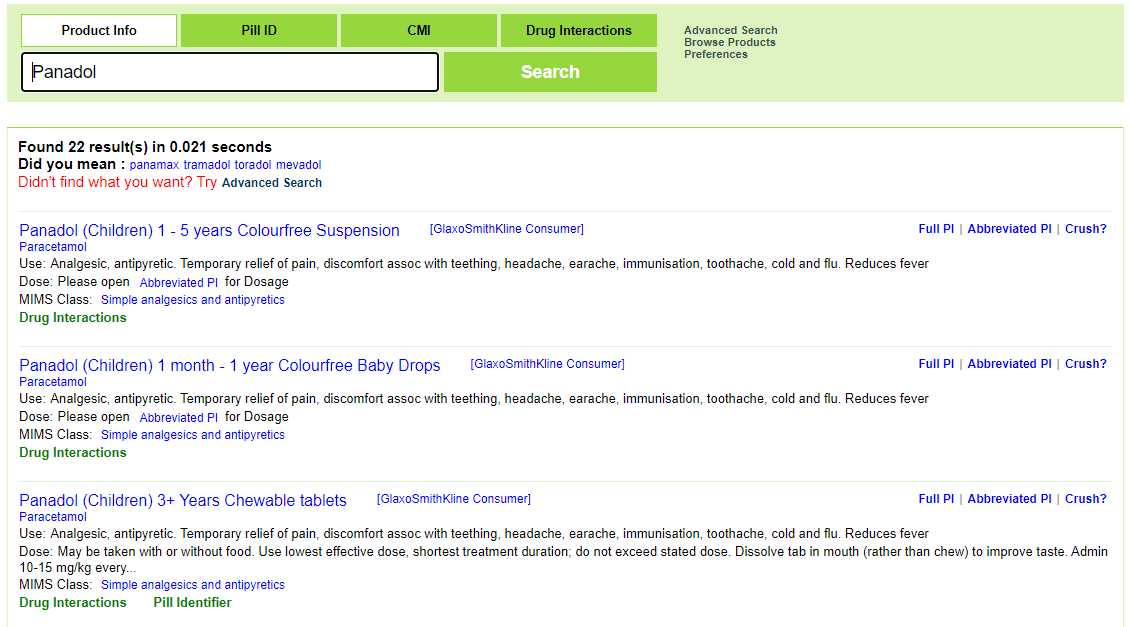This screenshot has height=627, width=1130.
Task: Click the Search button
Action: coord(549,71)
